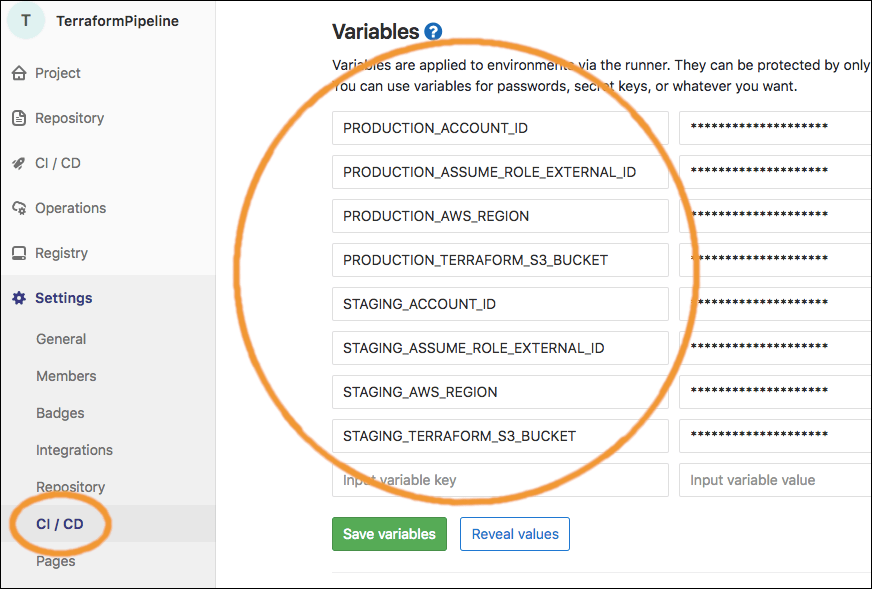Open the Pages settings section
Viewport: 872px width, 589px height.
[x=55, y=560]
